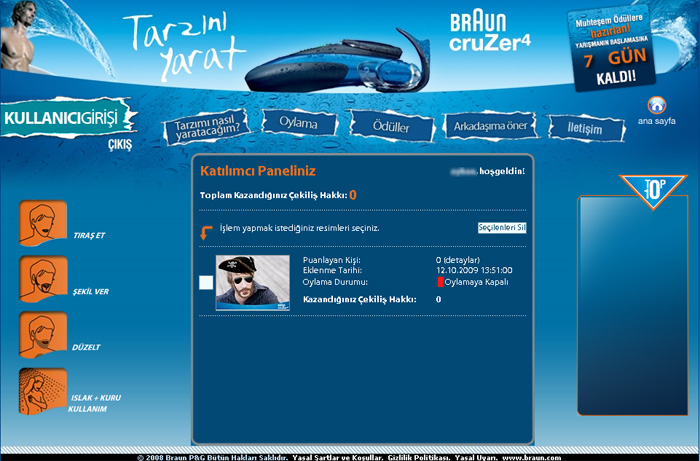Click the Puanlayan Kişi label
Image resolution: width=700 pixels, height=461 pixels.
click(x=331, y=260)
